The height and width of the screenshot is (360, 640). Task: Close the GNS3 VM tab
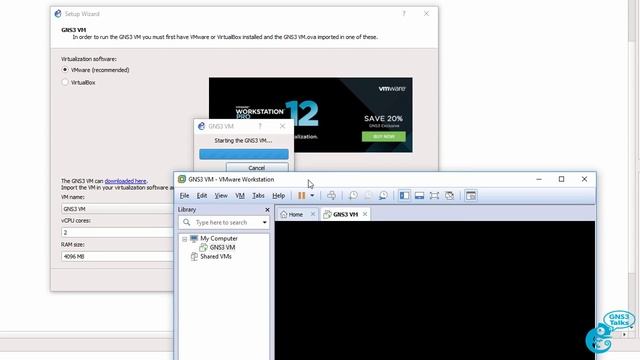pyautogui.click(x=365, y=214)
